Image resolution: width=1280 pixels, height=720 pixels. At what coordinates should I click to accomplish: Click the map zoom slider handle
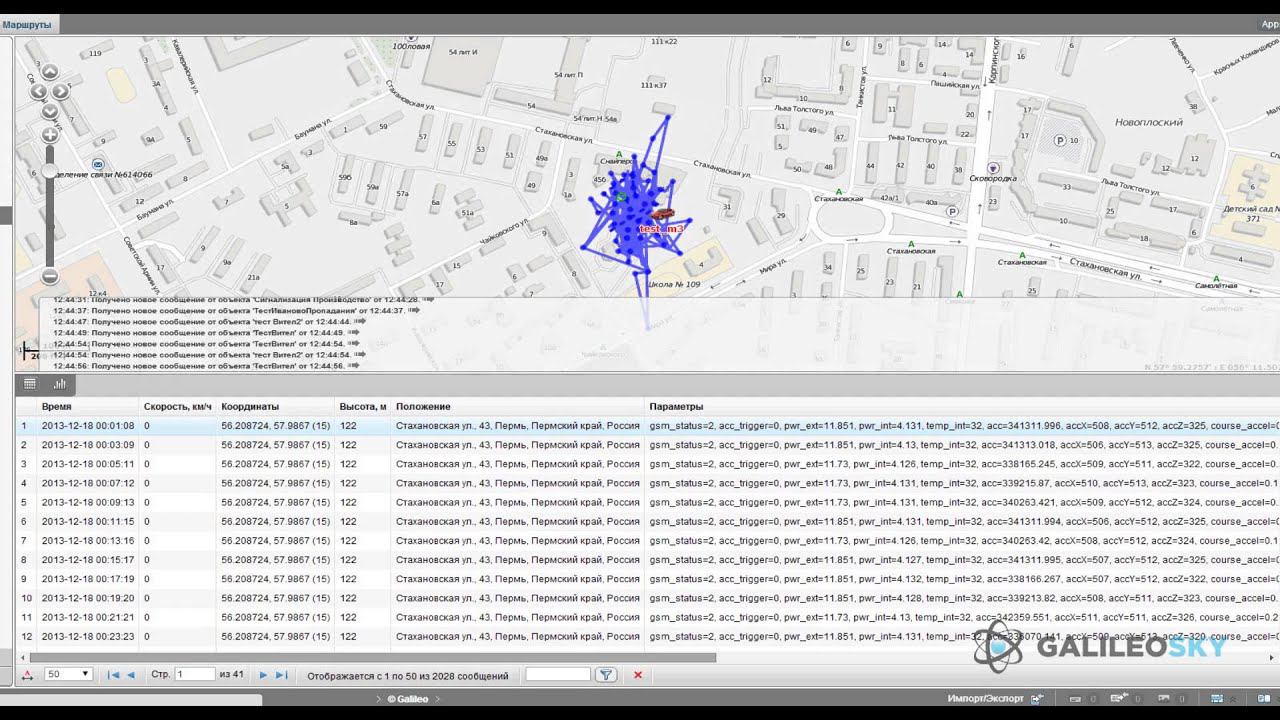[49, 172]
